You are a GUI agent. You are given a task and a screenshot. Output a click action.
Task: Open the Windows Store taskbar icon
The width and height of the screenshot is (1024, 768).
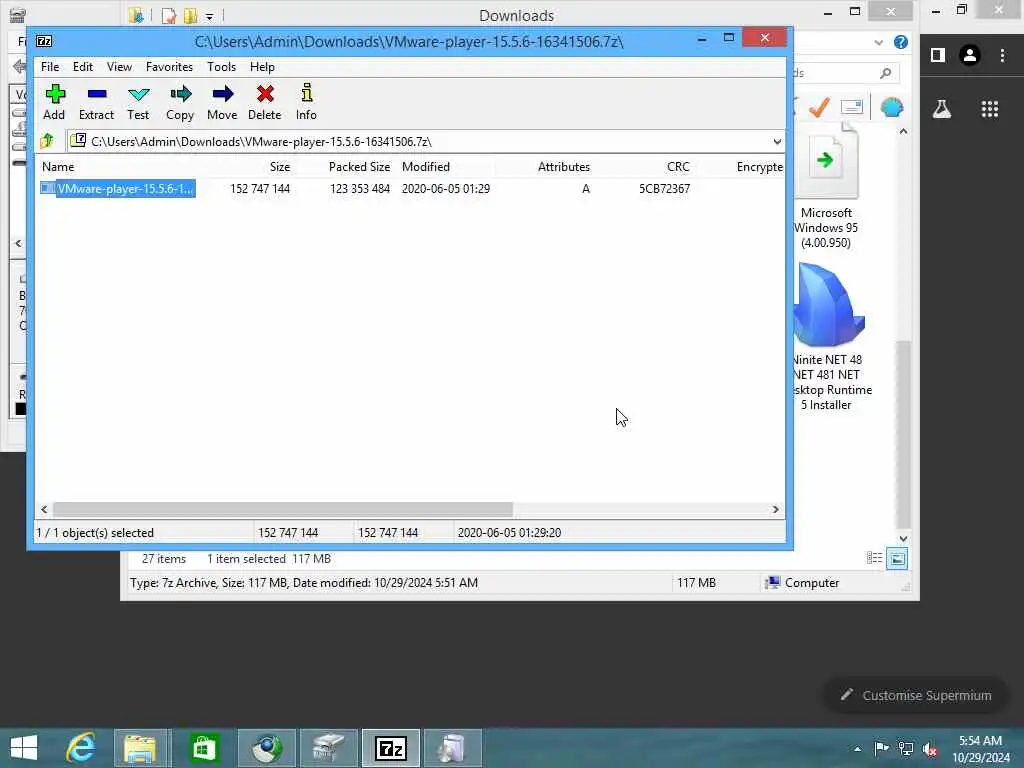203,748
